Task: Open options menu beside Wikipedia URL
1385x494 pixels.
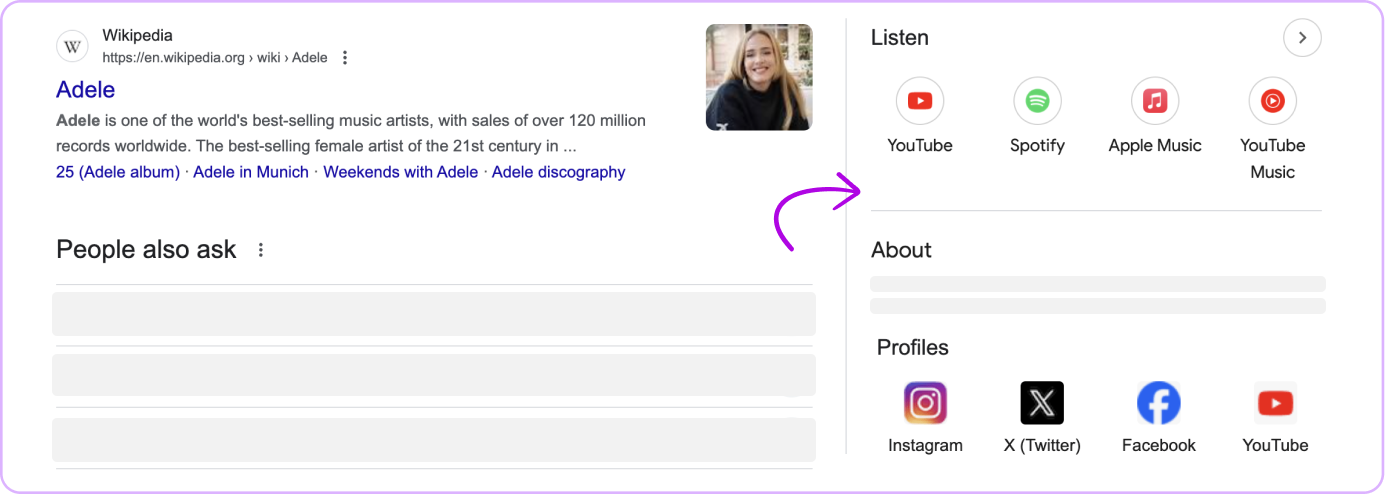Action: click(345, 57)
